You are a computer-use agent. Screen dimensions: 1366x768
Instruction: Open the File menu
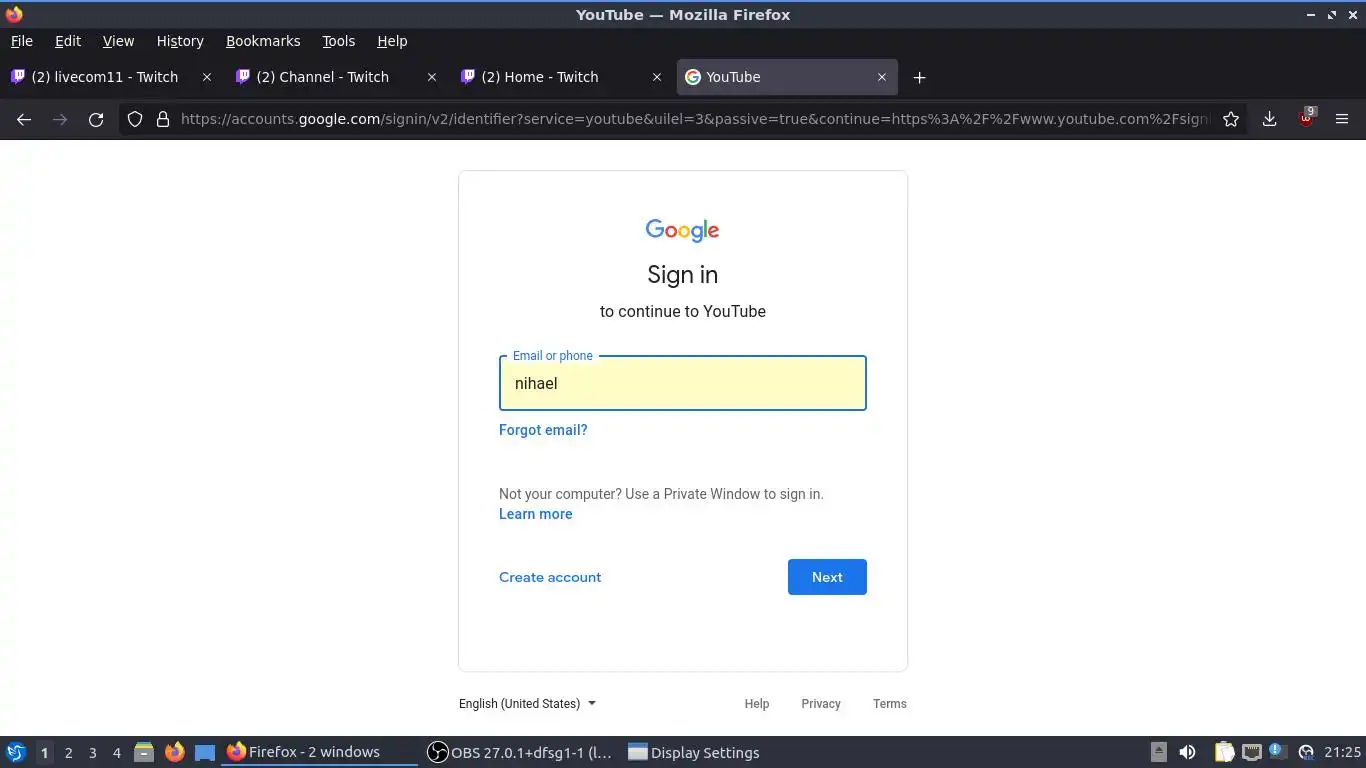click(x=21, y=41)
